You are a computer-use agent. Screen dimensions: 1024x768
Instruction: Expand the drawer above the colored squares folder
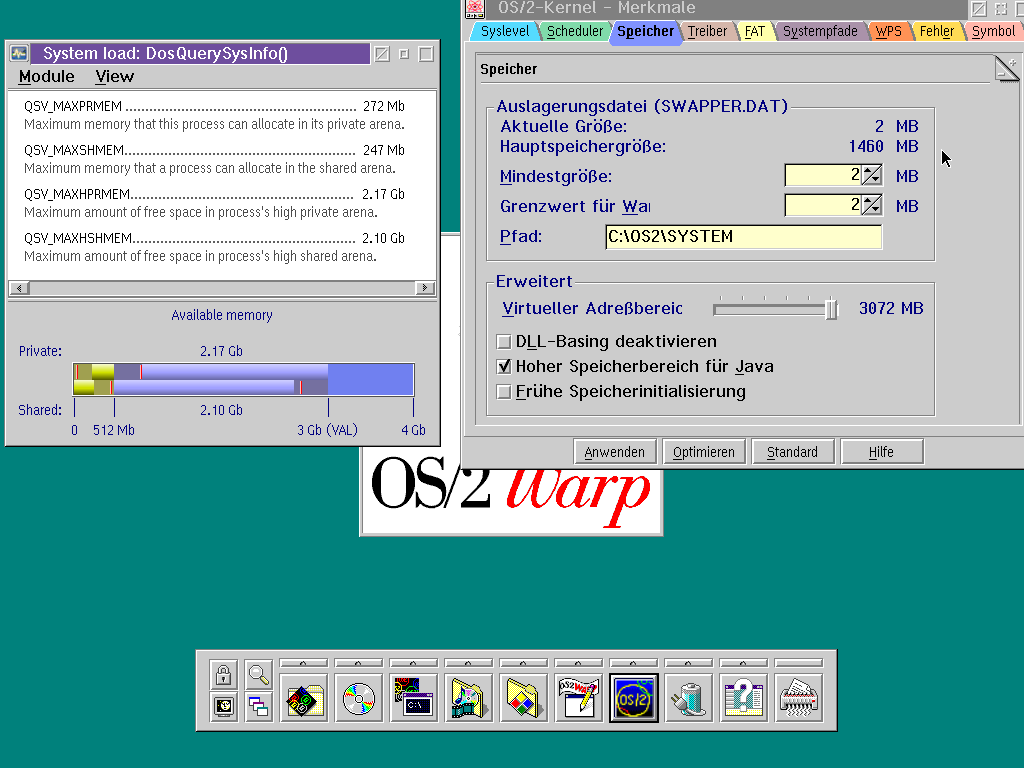(523, 663)
